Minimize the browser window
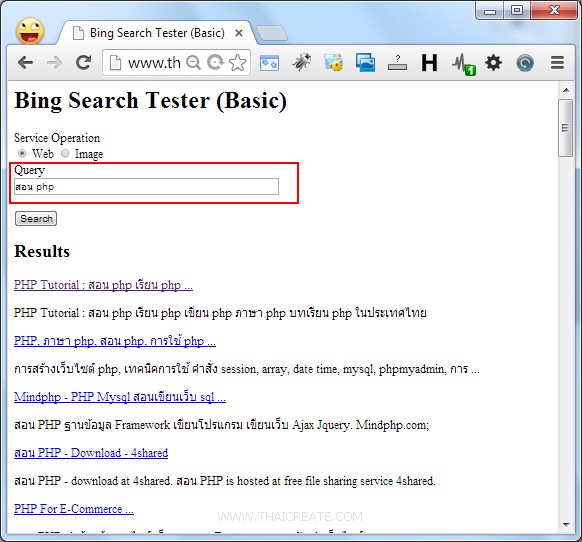Viewport: 582px width, 542px height. click(x=490, y=11)
